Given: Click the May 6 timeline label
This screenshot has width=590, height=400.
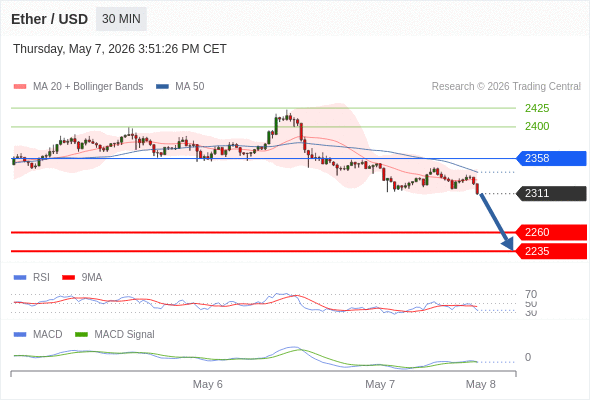Looking at the screenshot, I should [208, 384].
